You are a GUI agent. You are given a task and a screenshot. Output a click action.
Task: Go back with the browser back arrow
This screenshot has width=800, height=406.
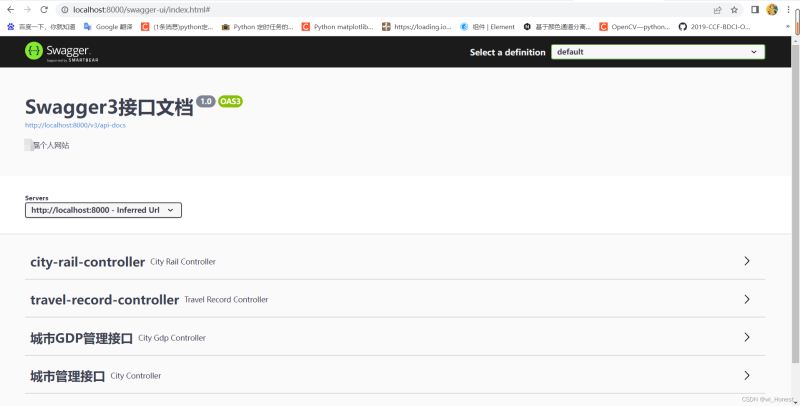coord(10,10)
